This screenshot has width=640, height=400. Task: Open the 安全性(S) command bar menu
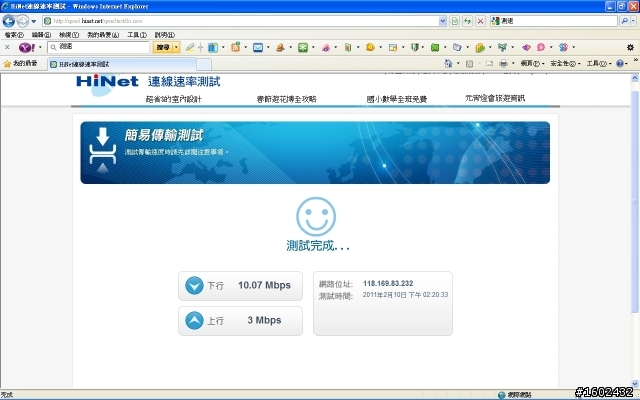point(565,64)
